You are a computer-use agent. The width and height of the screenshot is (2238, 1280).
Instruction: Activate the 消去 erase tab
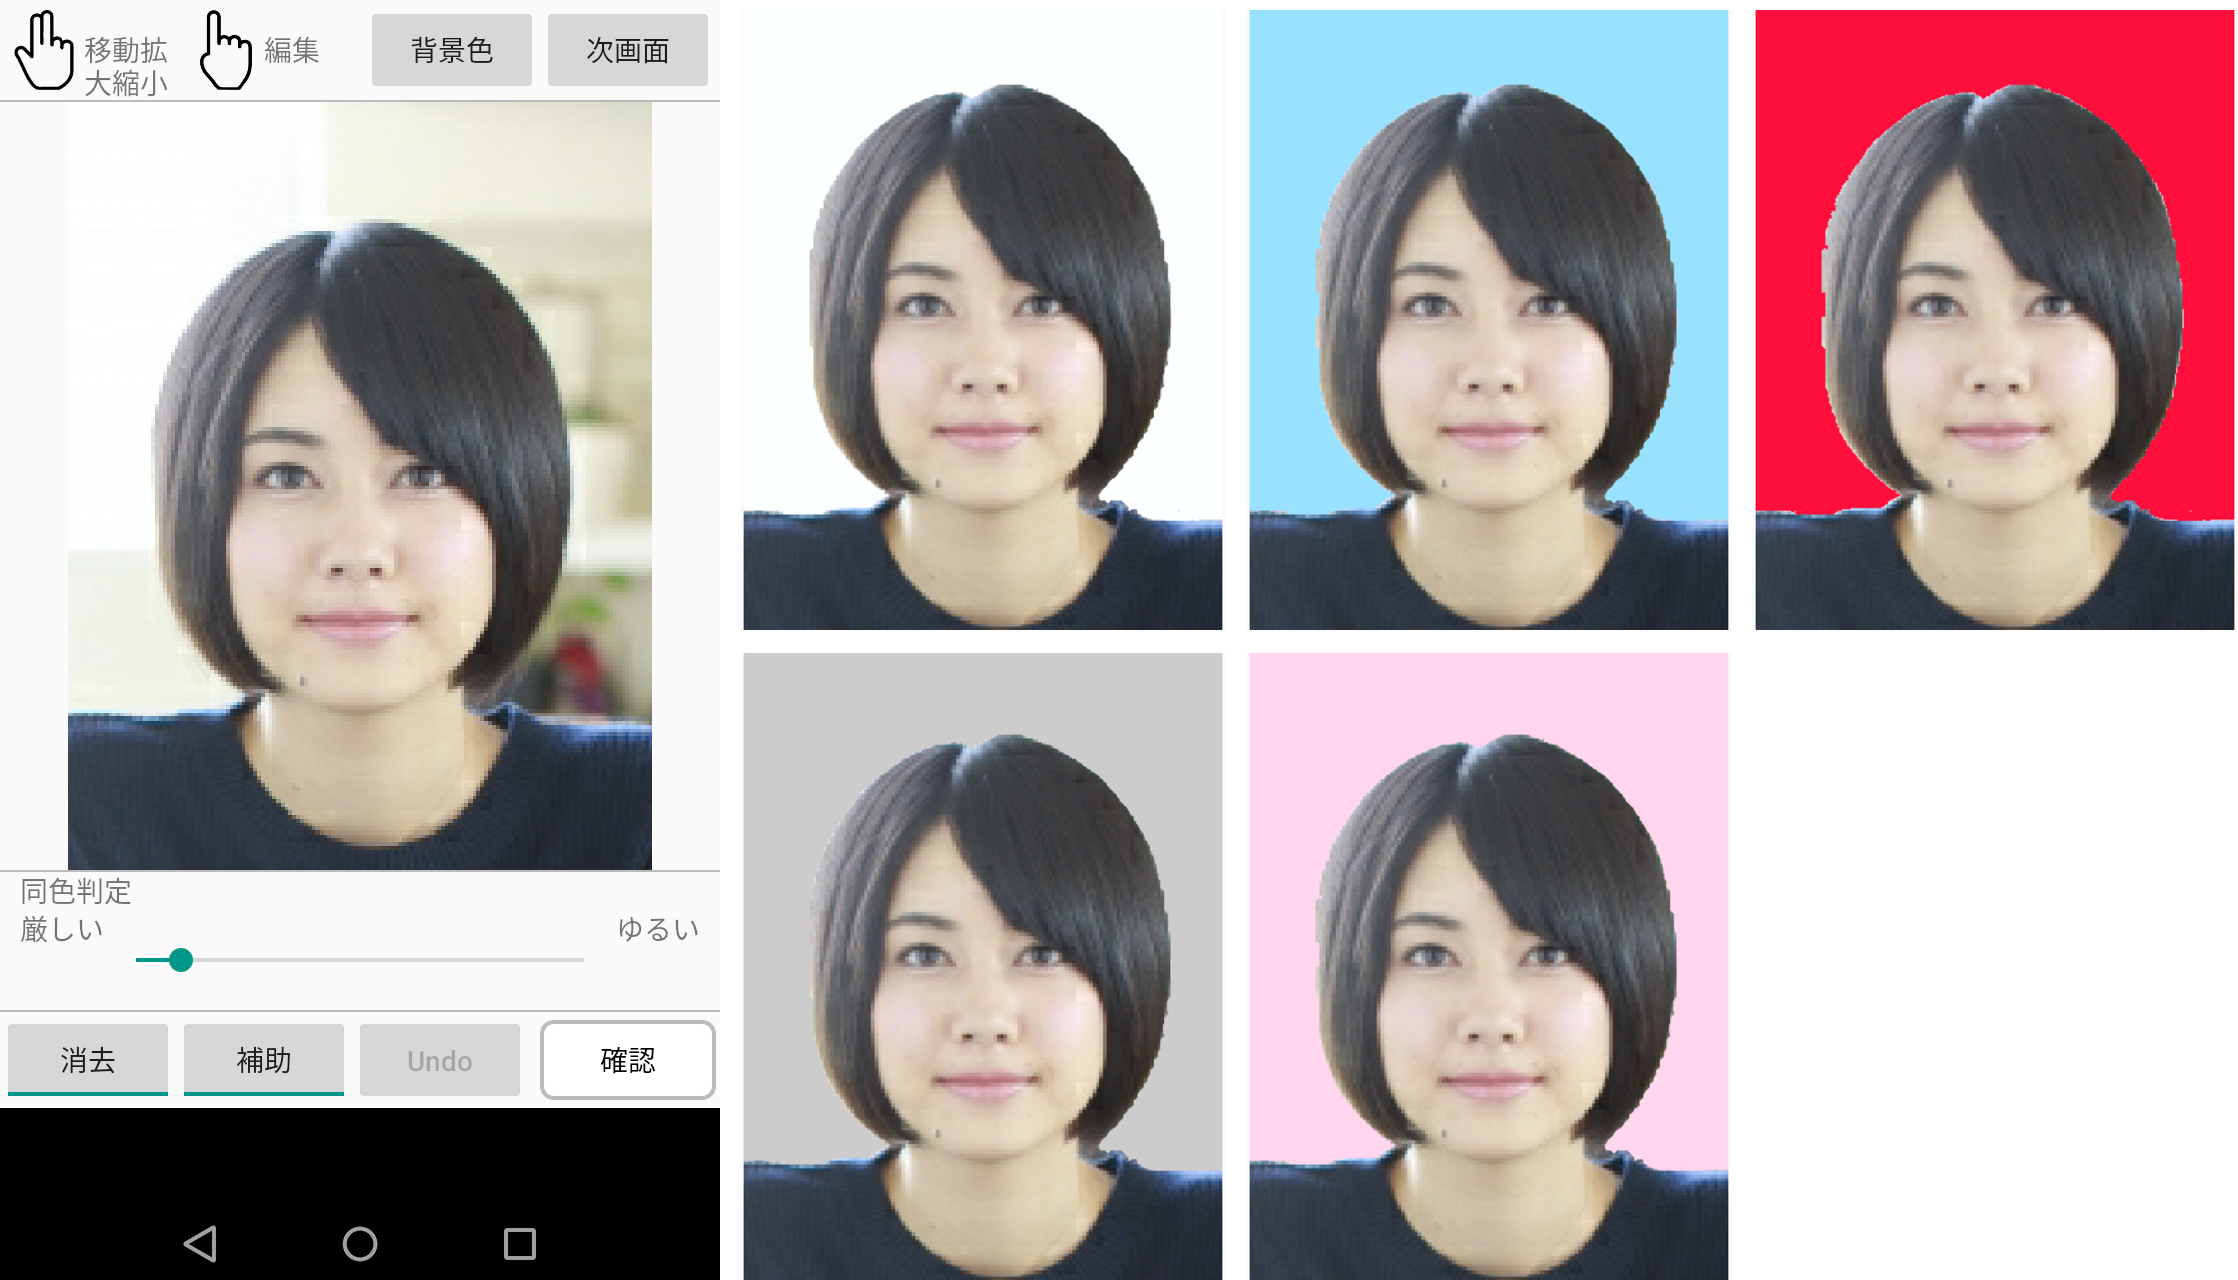pyautogui.click(x=88, y=1059)
